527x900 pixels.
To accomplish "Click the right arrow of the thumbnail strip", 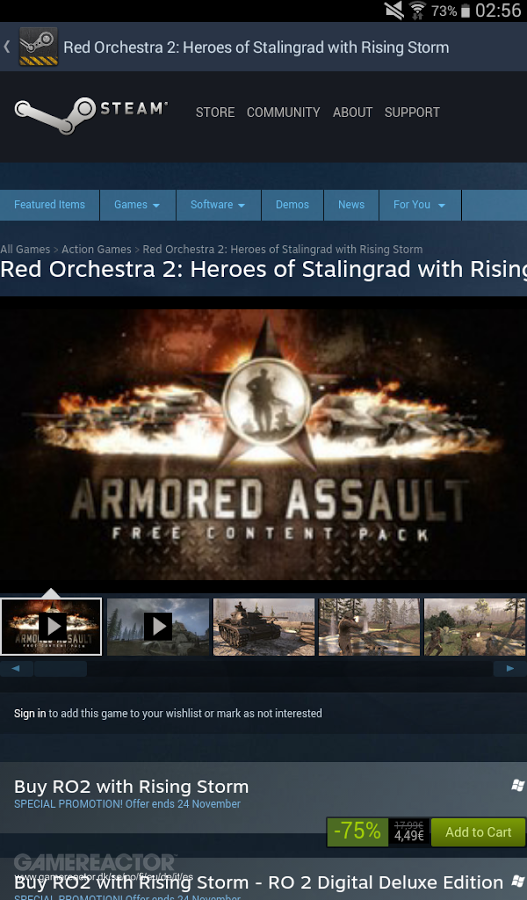I will (x=510, y=669).
